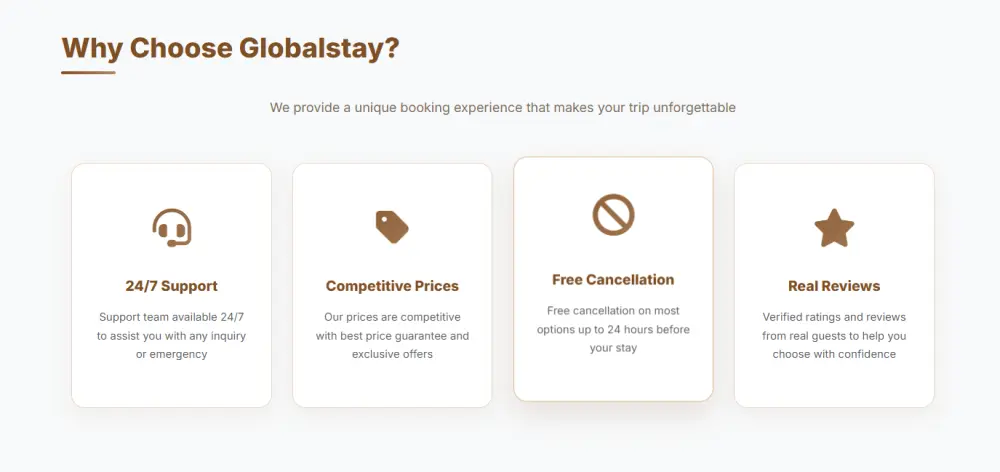The height and width of the screenshot is (472, 1000).
Task: Click the price tag icon
Action: click(x=392, y=227)
